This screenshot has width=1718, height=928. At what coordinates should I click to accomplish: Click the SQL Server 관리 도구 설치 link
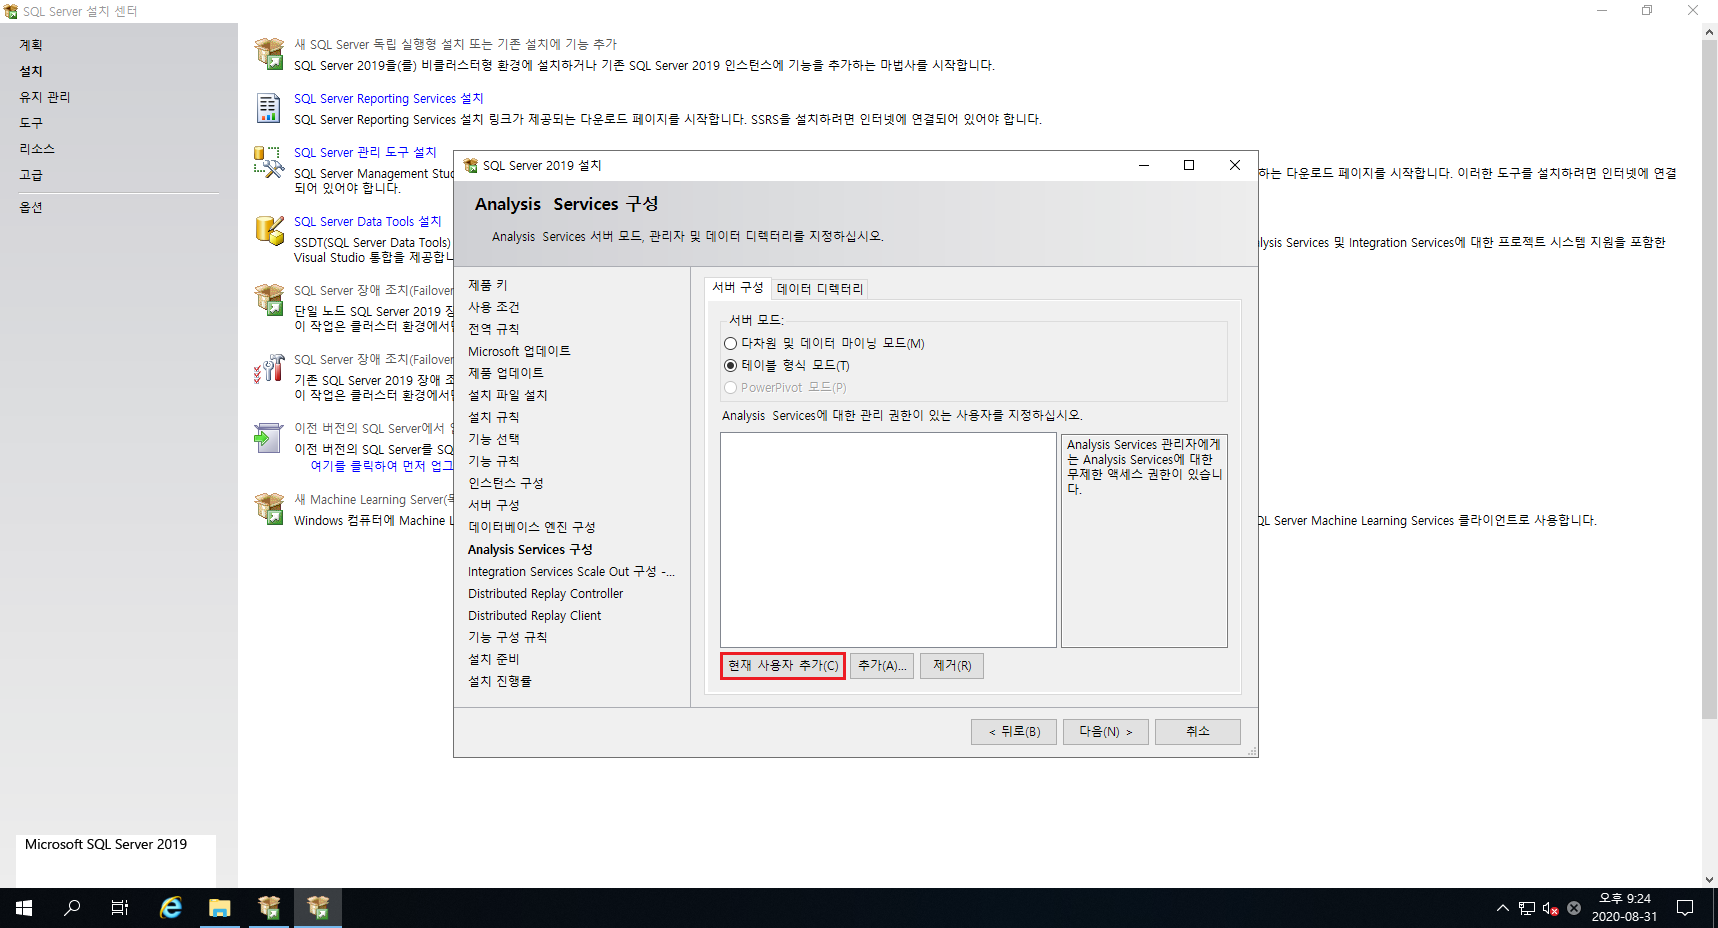365,152
